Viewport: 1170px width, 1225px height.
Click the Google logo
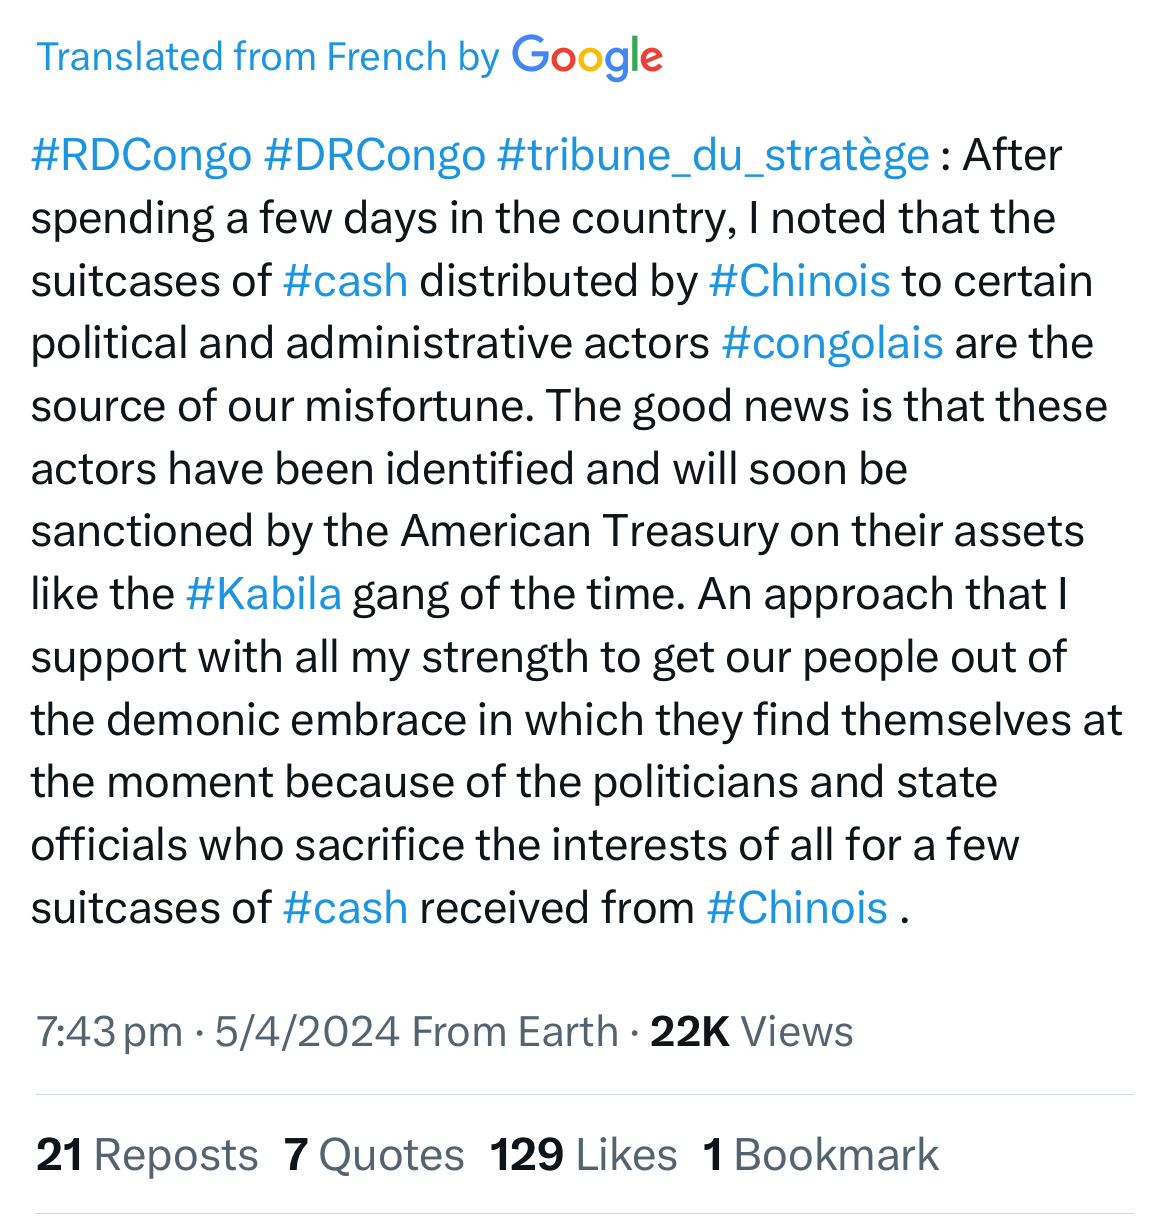coord(587,57)
